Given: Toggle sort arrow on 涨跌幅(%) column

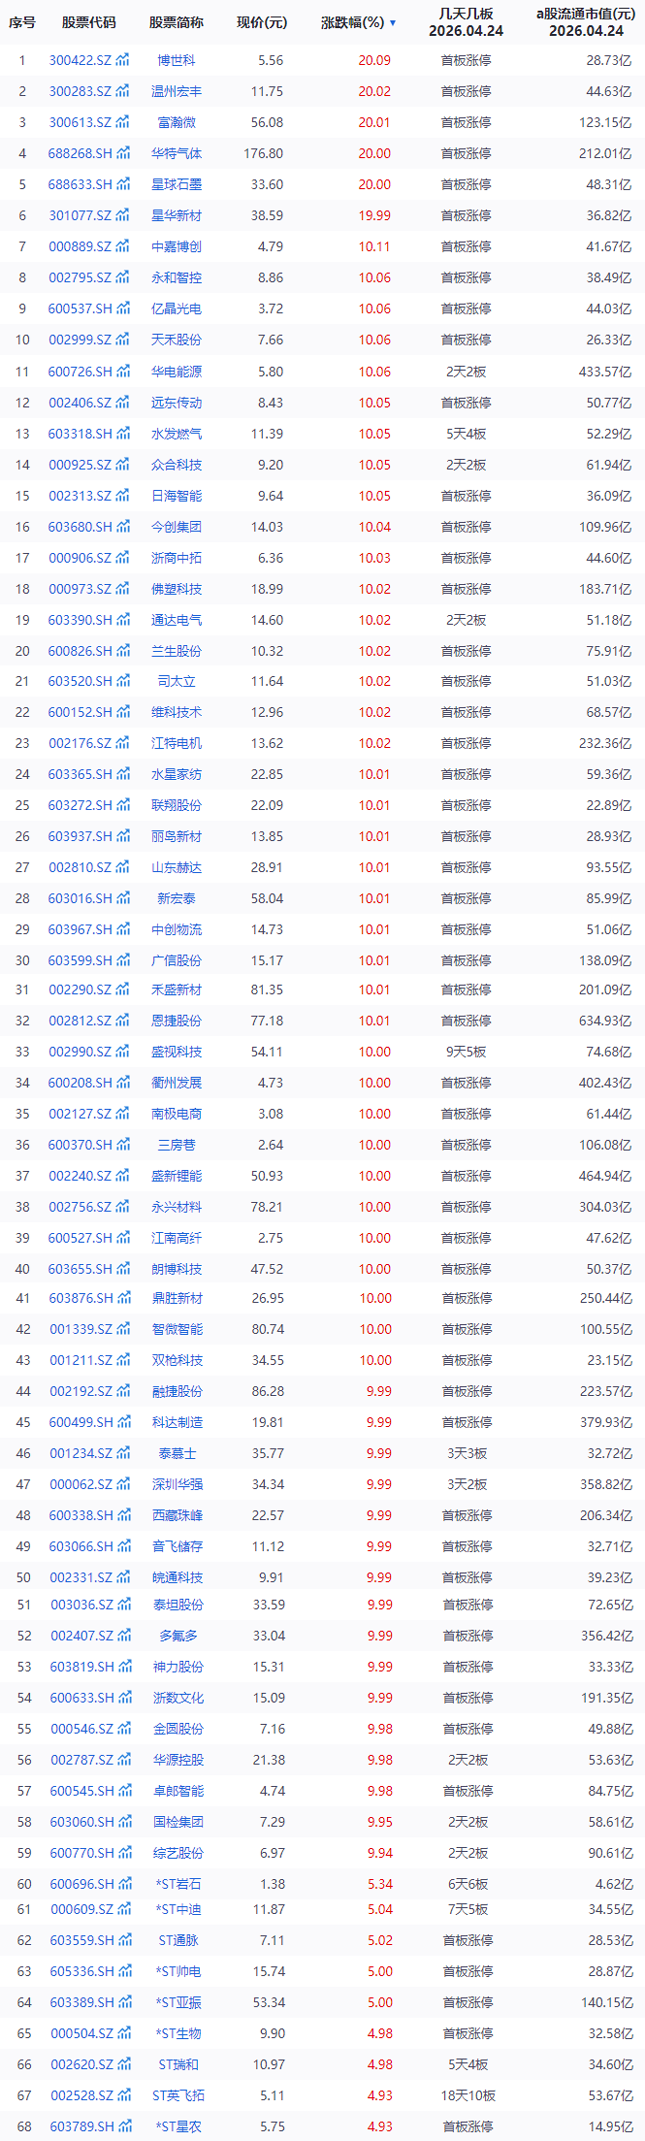Looking at the screenshot, I should coord(392,22).
